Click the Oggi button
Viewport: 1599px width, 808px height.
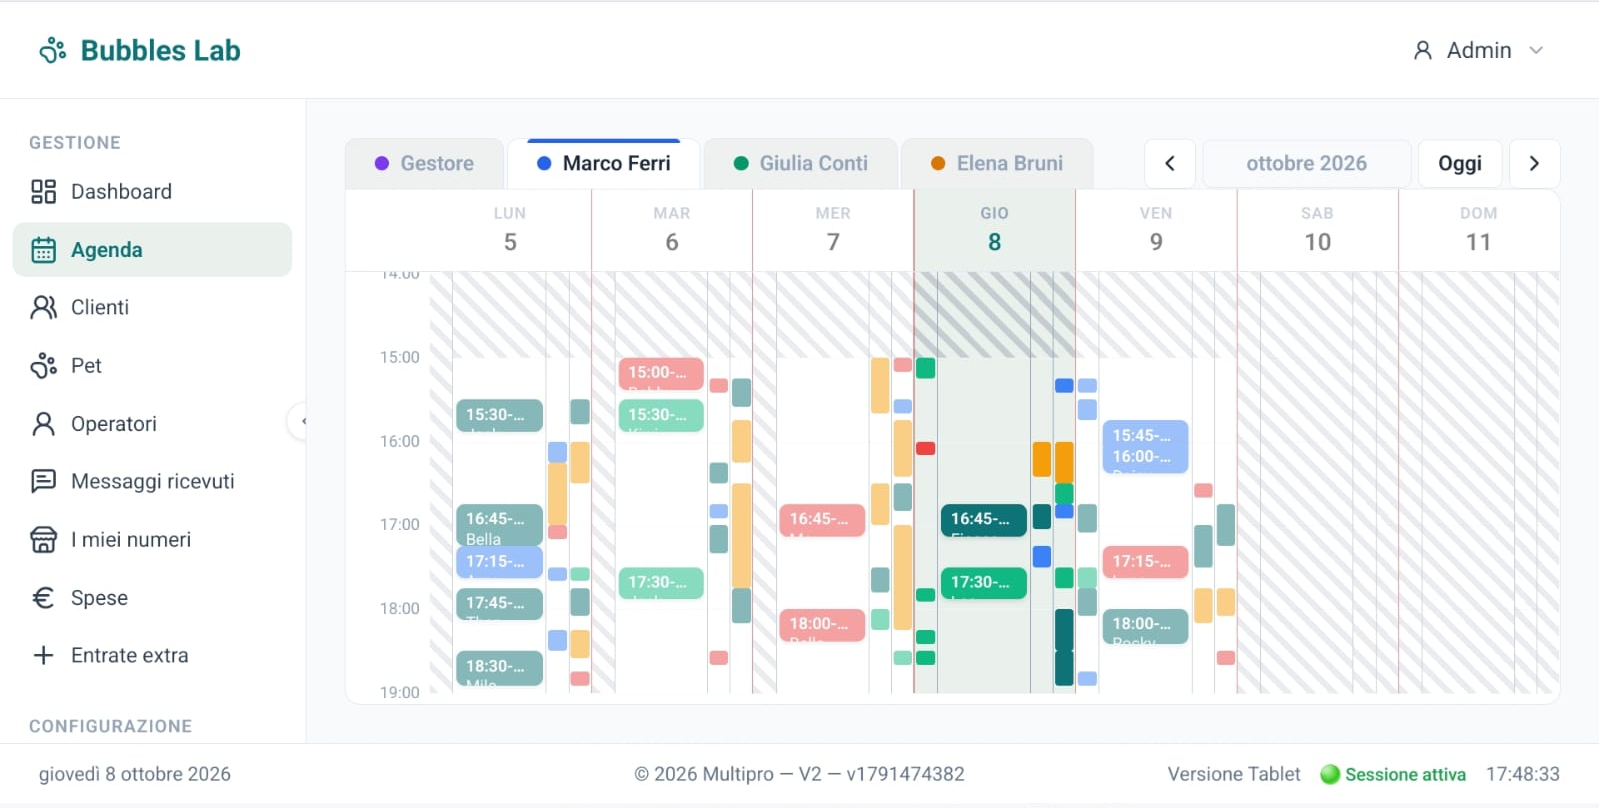coord(1460,163)
